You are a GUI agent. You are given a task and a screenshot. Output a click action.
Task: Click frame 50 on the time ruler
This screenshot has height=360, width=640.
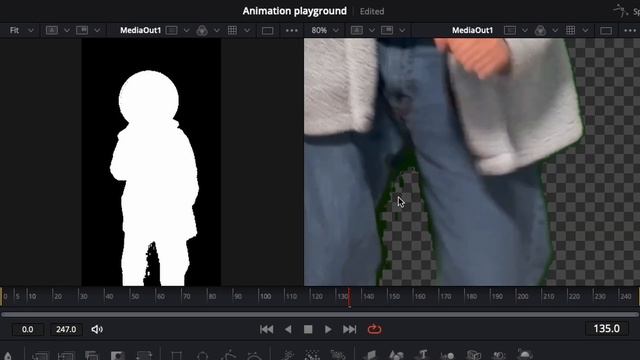pos(135,296)
